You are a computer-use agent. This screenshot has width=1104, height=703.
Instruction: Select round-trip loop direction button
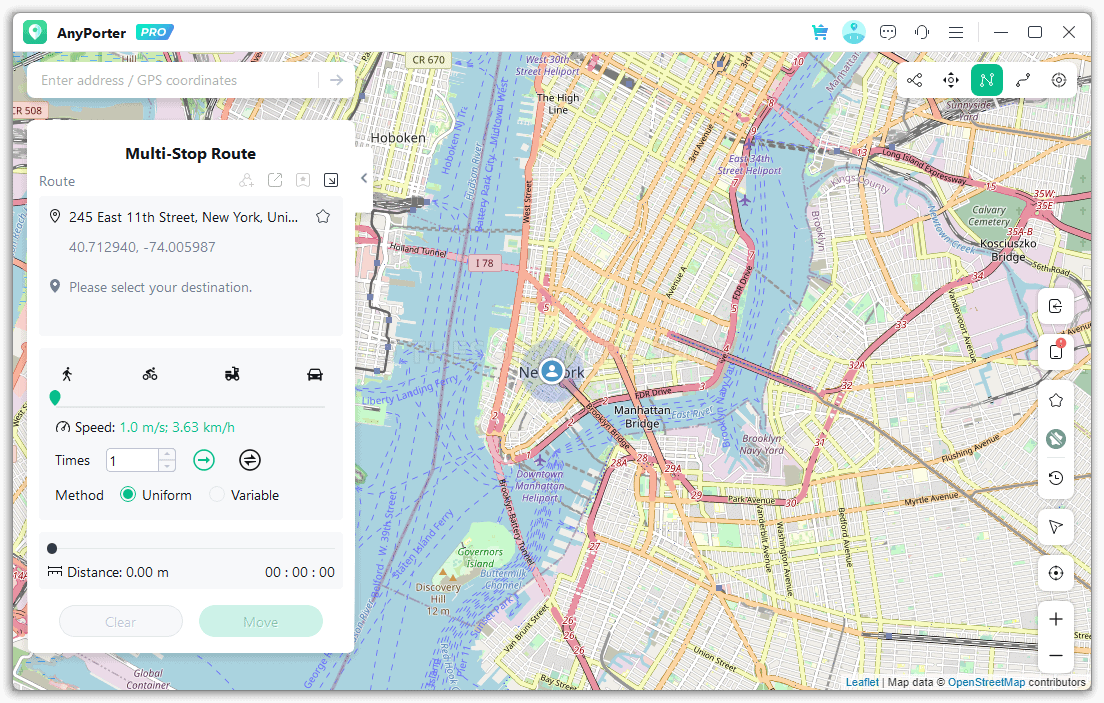(x=250, y=461)
